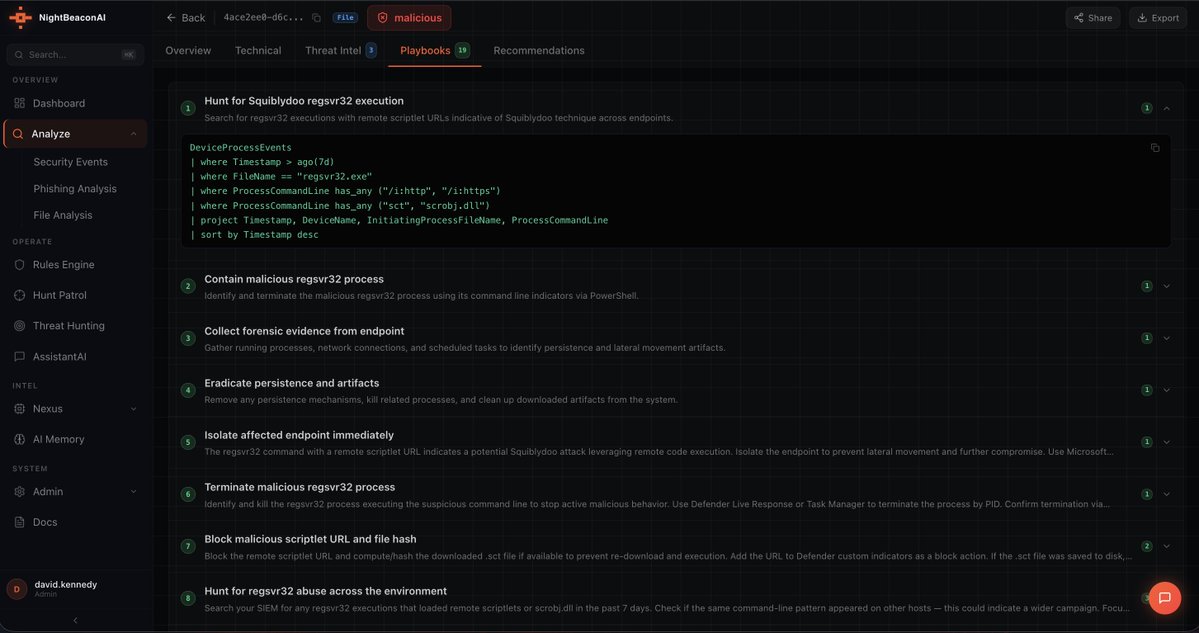
Task: Click the Share button
Action: click(x=1093, y=18)
